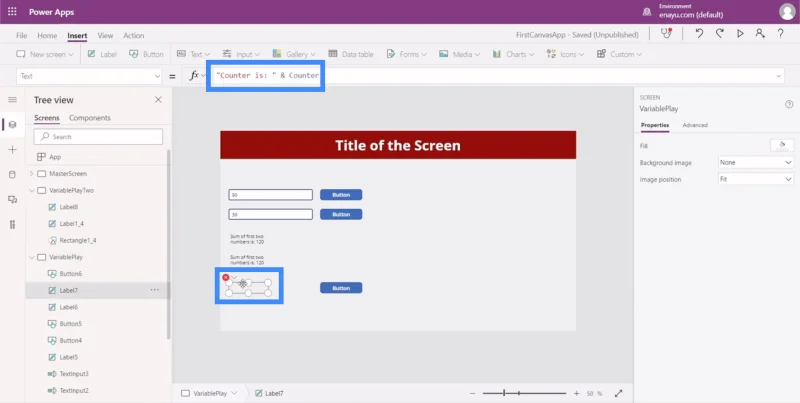The image size is (800, 403).
Task: Click the Tree view search field
Action: click(x=98, y=137)
